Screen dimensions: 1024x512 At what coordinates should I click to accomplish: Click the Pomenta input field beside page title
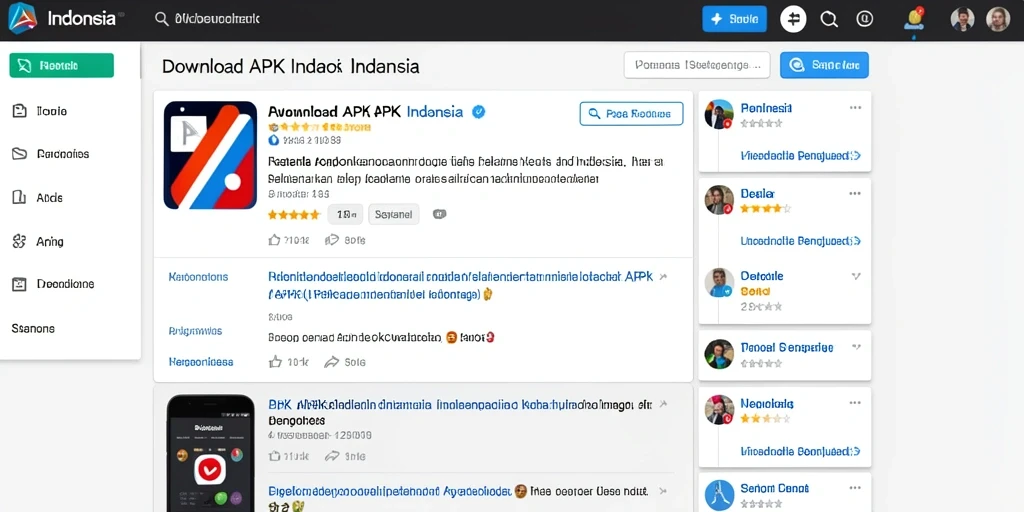tap(697, 65)
